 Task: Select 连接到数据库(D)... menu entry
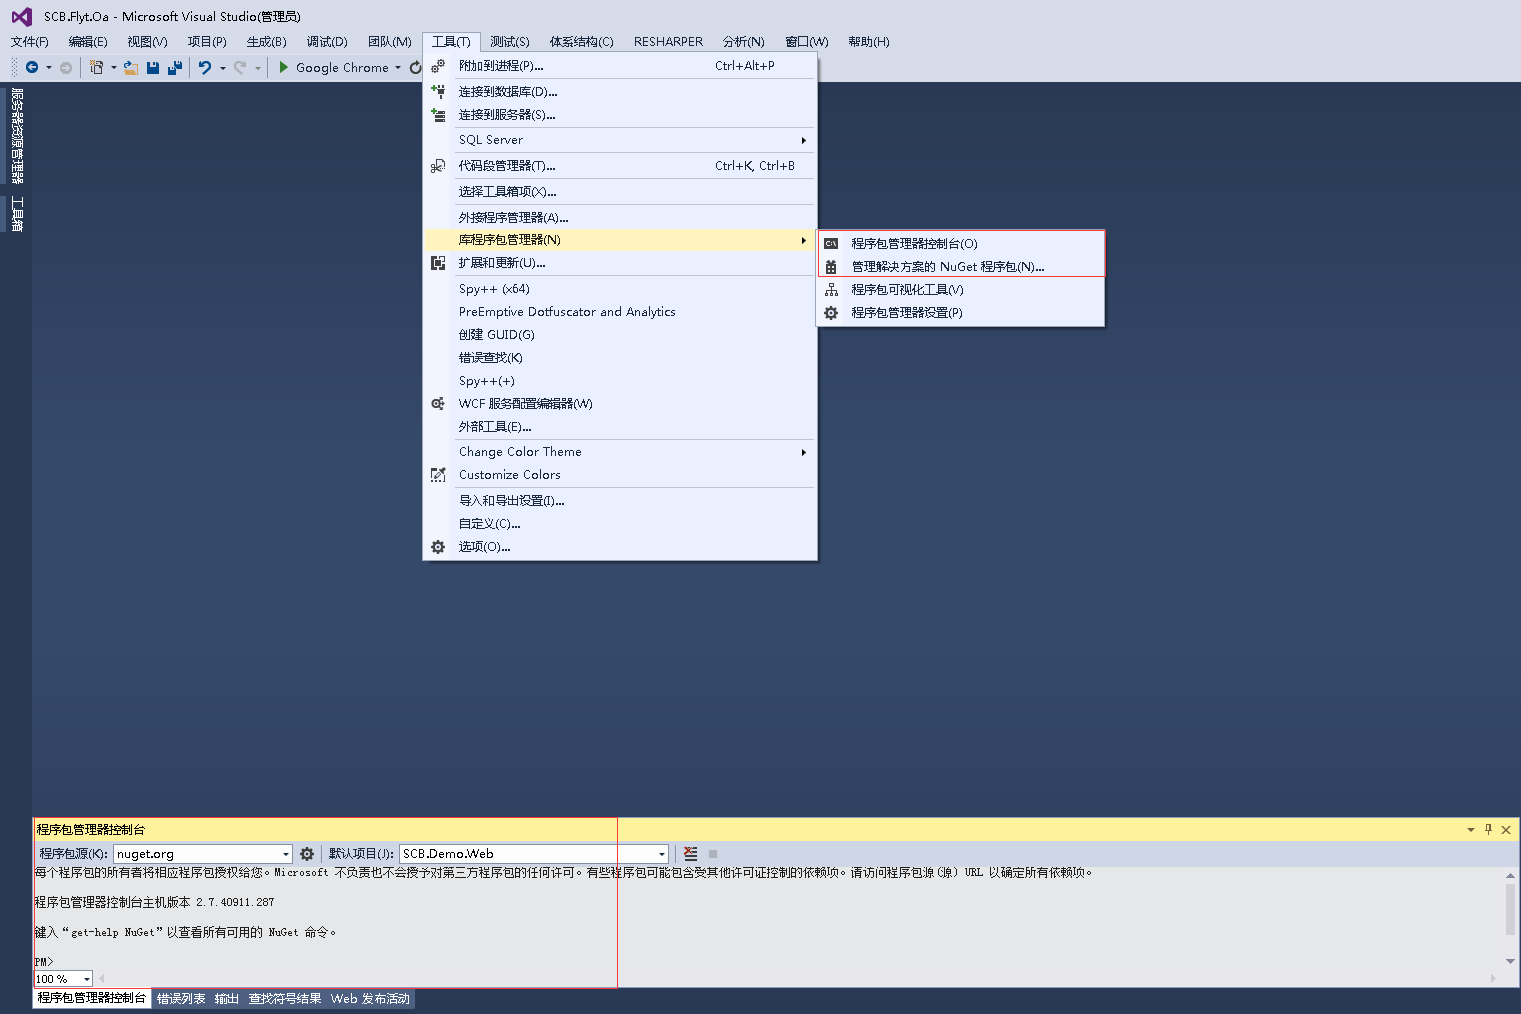(620, 91)
